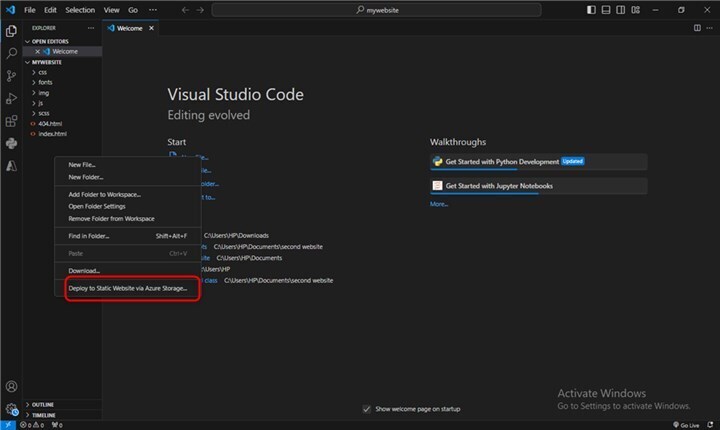Open the Accounts icon
The width and height of the screenshot is (720, 430).
point(12,386)
